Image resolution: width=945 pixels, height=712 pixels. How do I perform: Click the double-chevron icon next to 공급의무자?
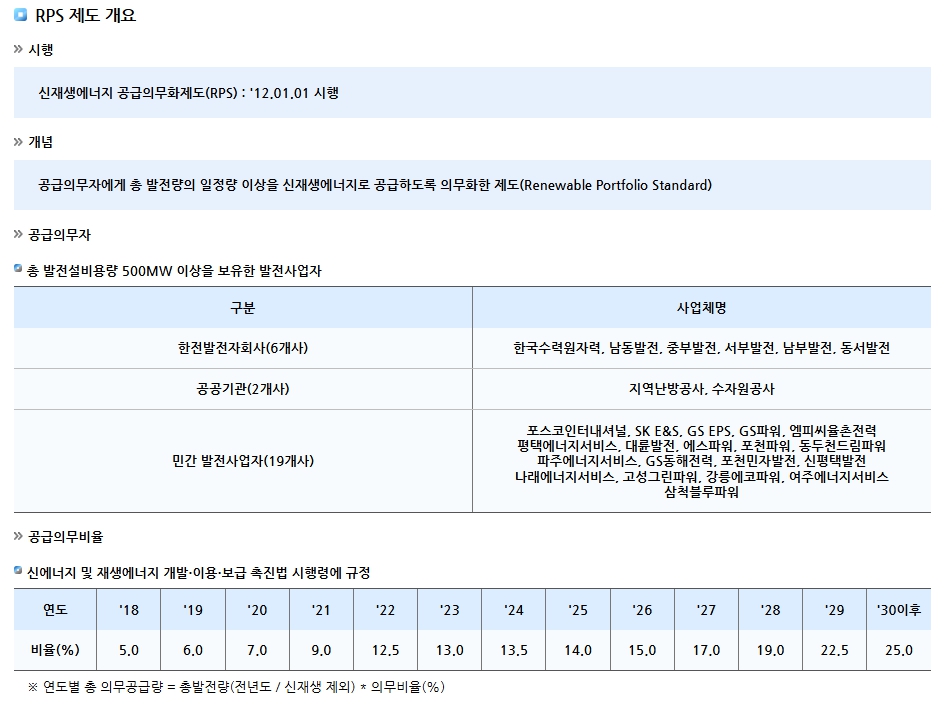tap(18, 235)
